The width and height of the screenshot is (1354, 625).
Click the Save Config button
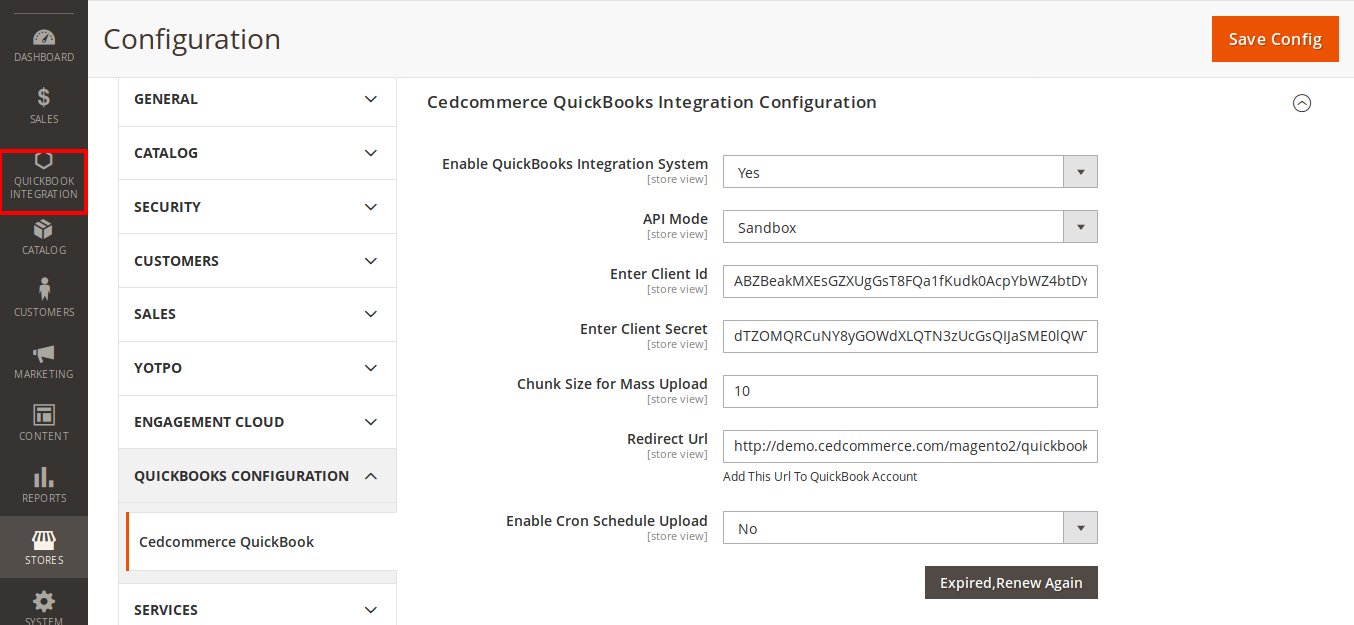pos(1275,38)
